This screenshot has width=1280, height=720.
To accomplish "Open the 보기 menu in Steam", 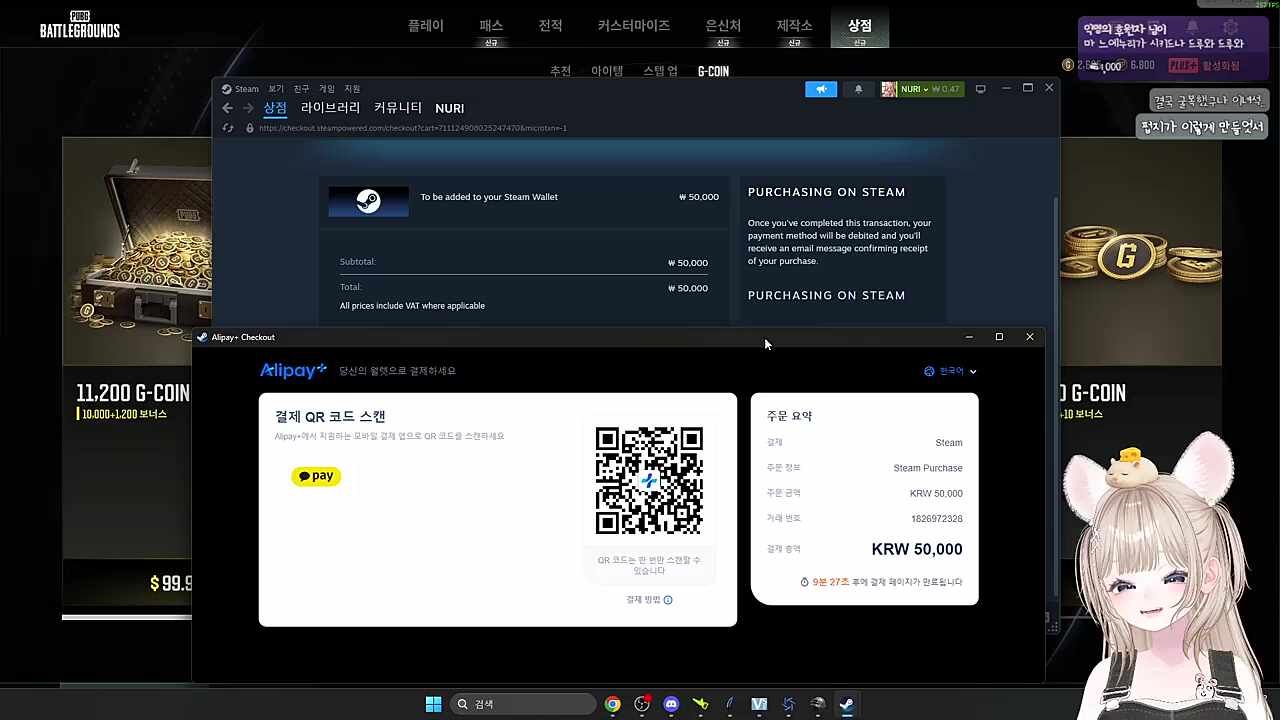I will 276,89.
